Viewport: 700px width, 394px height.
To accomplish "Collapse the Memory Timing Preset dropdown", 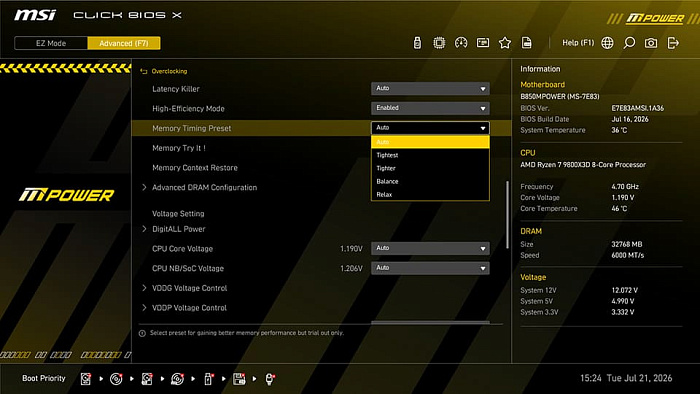I will pyautogui.click(x=430, y=128).
